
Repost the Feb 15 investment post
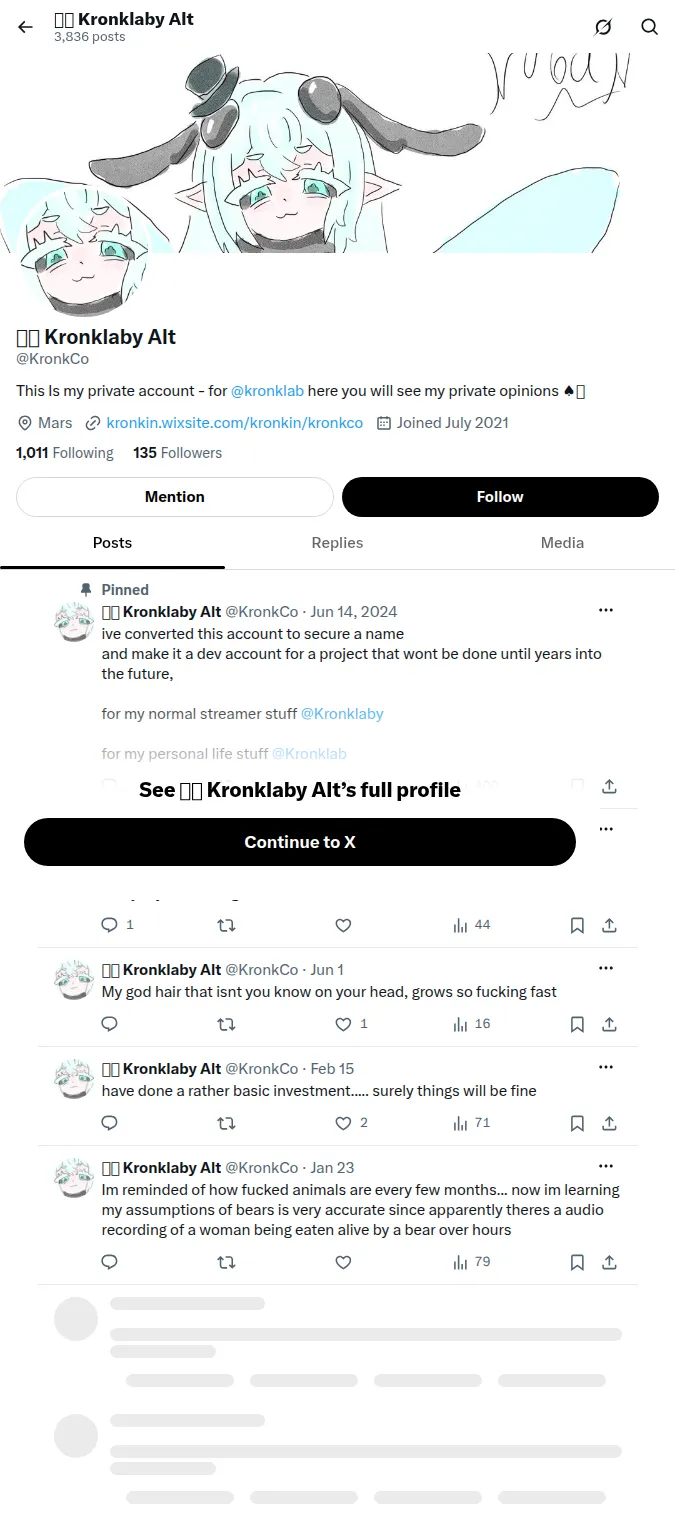[227, 1123]
